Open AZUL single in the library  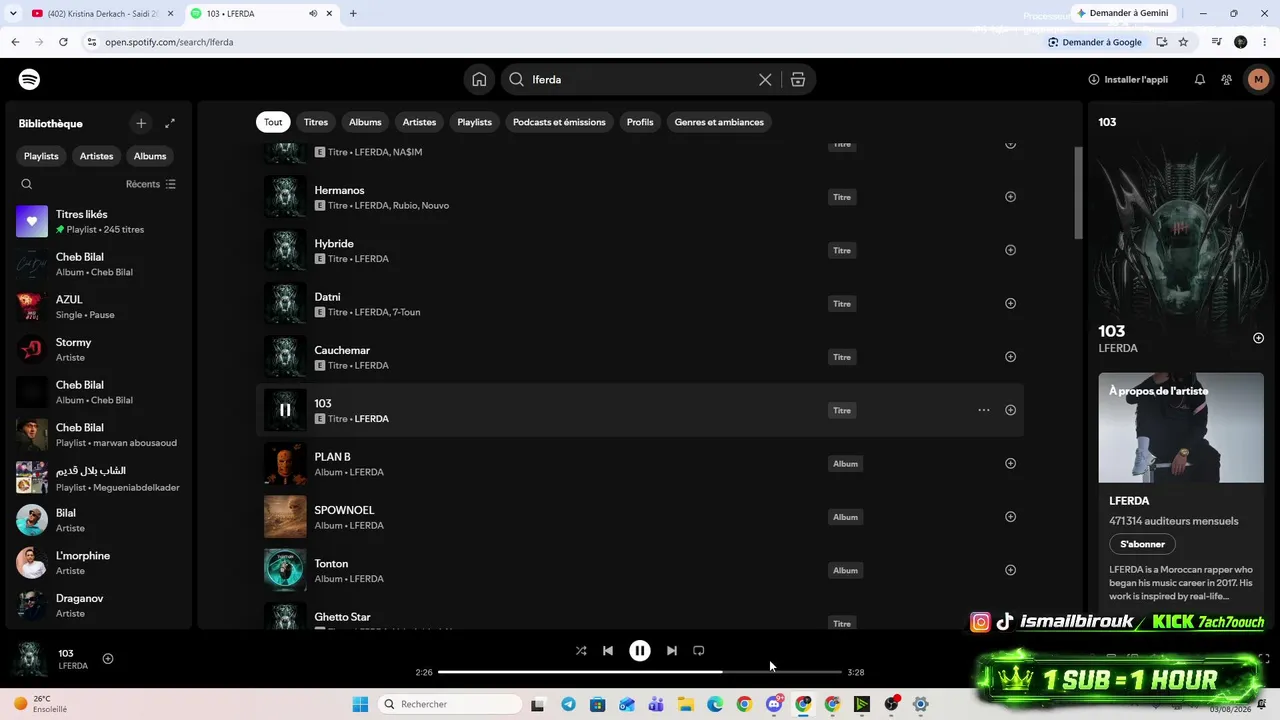98,307
